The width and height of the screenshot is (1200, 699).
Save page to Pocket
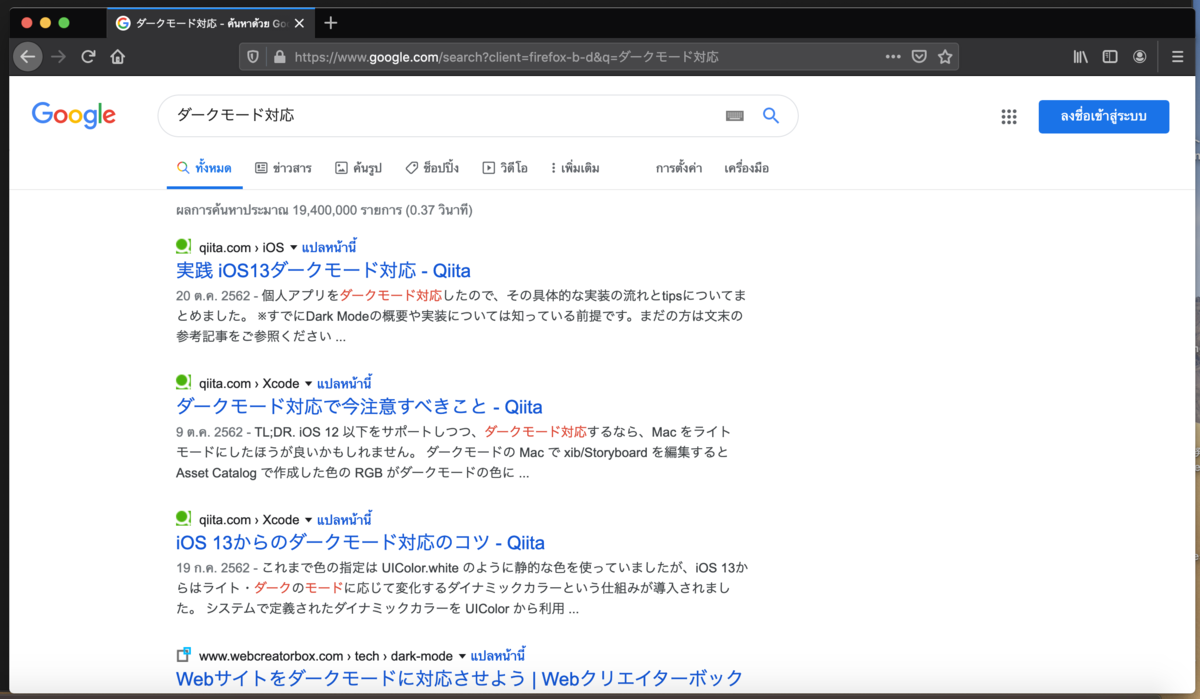(919, 57)
